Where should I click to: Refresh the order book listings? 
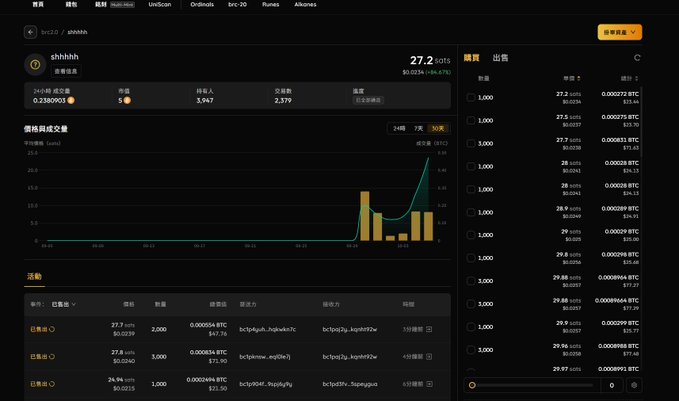pyautogui.click(x=637, y=58)
